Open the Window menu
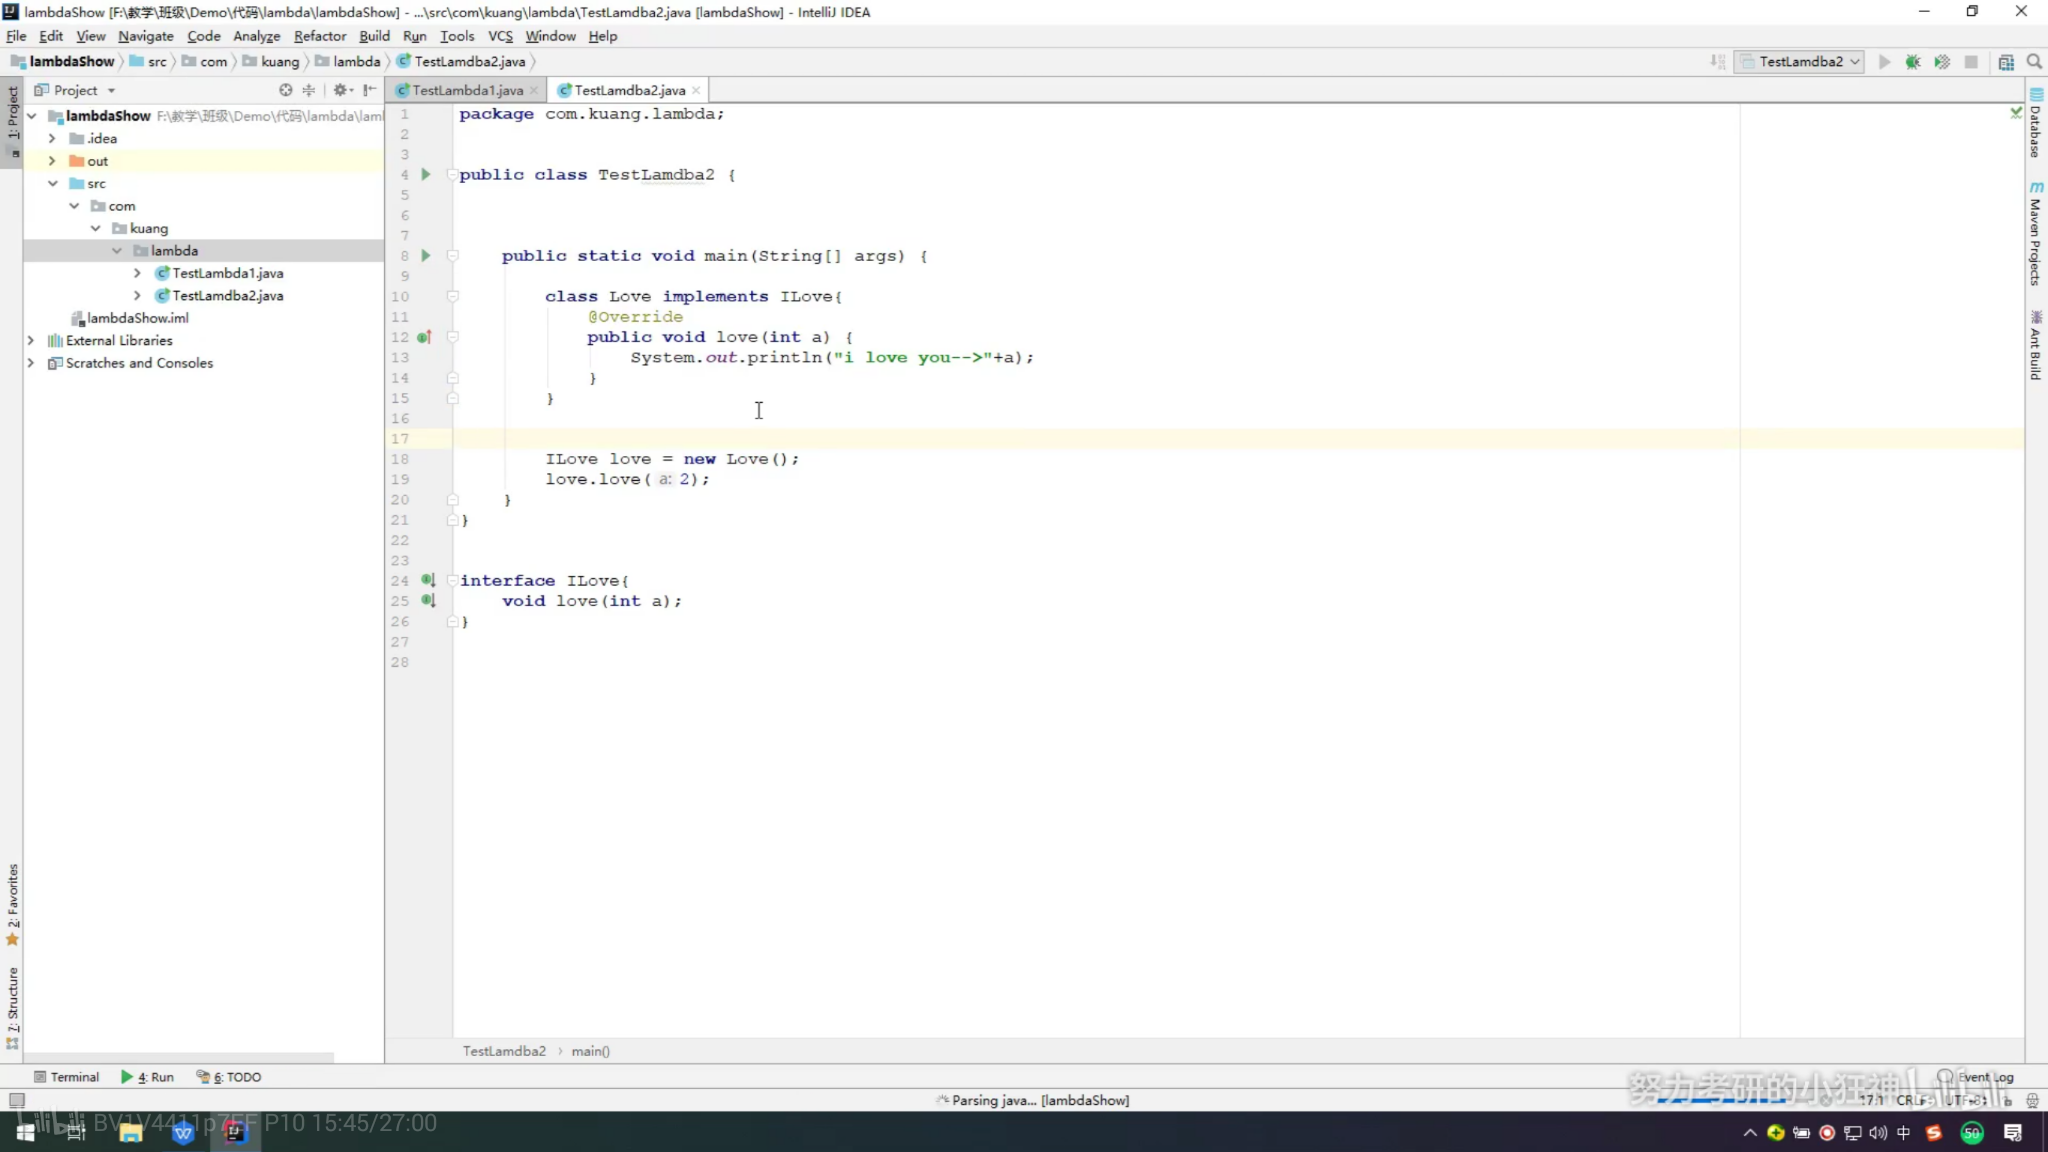Image resolution: width=2048 pixels, height=1152 pixels. click(x=550, y=36)
